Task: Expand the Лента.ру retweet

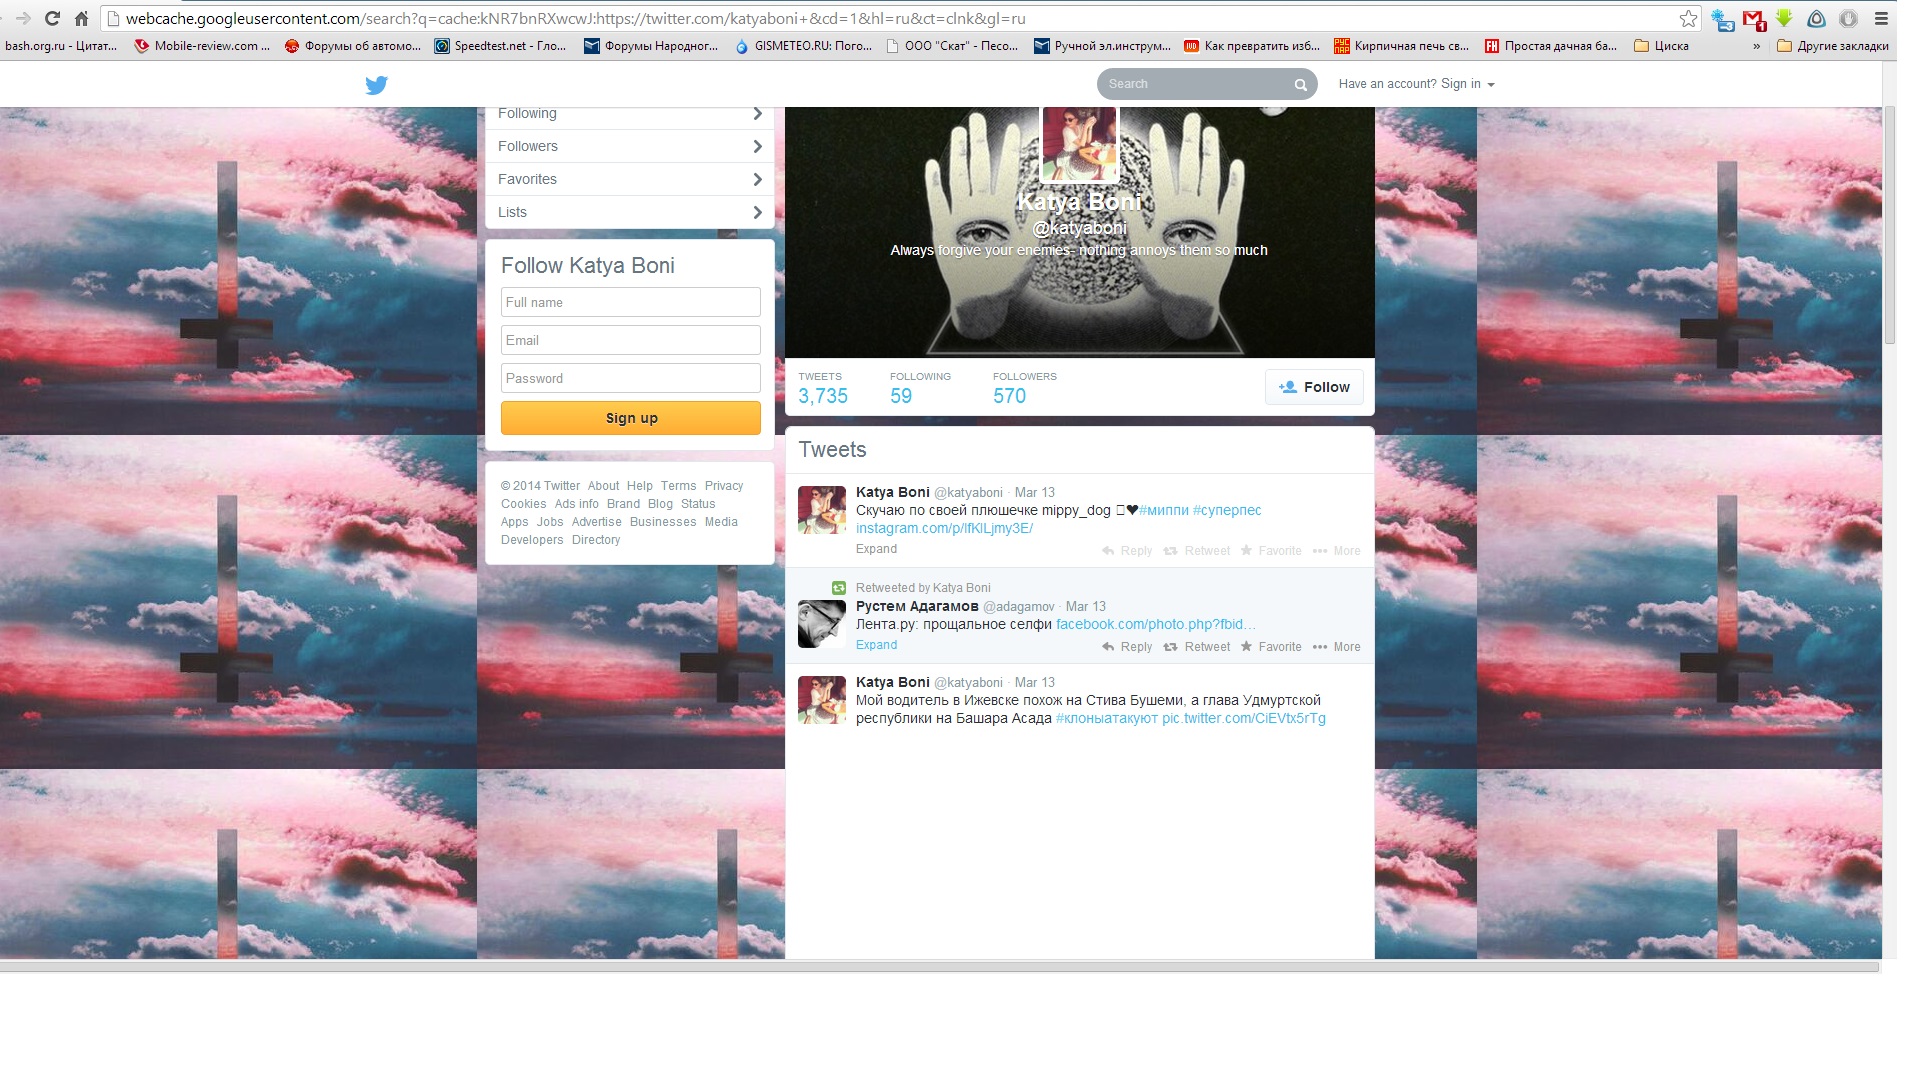Action: 876,645
